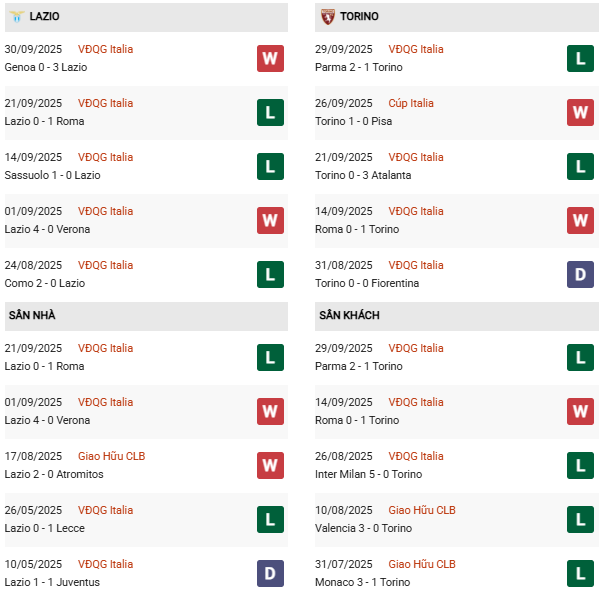Click the W badge for Lazio 2 - 0 Atromitos
The image size is (600, 594).
[x=270, y=465]
